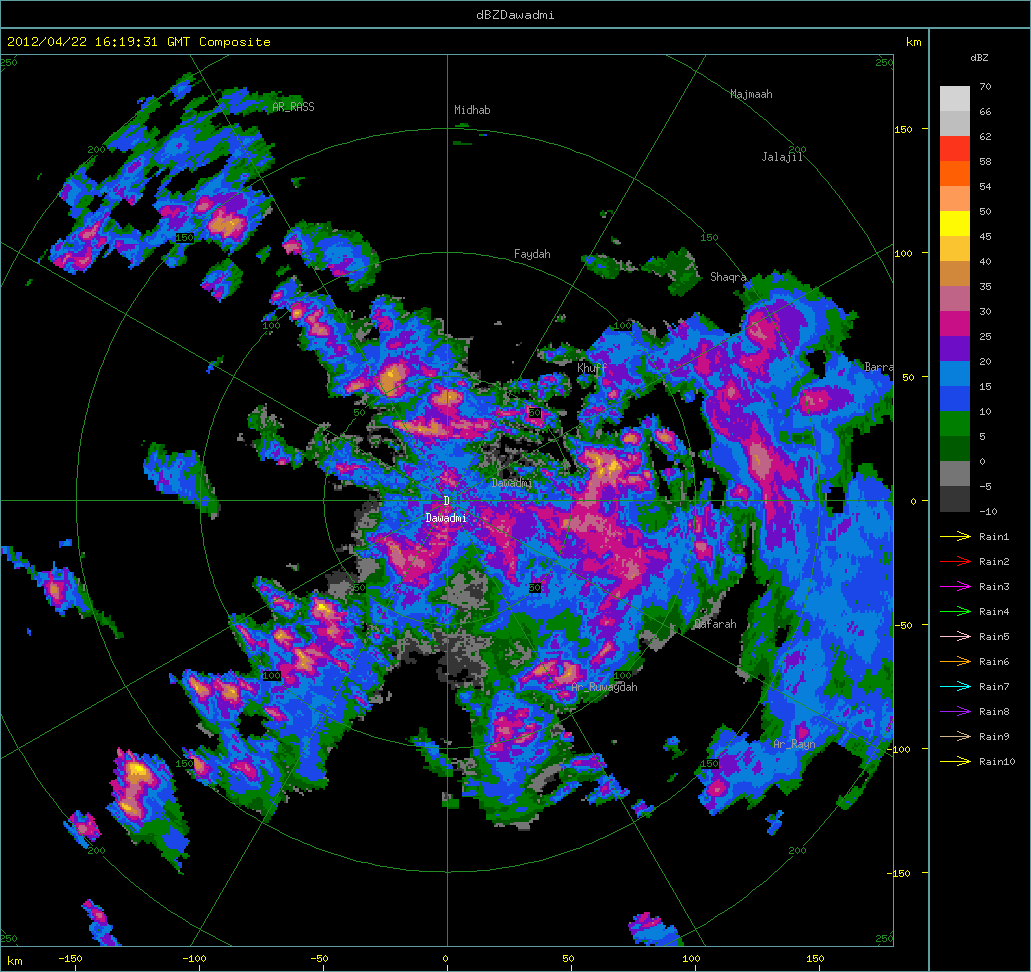The height and width of the screenshot is (972, 1031).
Task: Click the light gray 66–70 dBZ swatch
Action: pos(955,98)
